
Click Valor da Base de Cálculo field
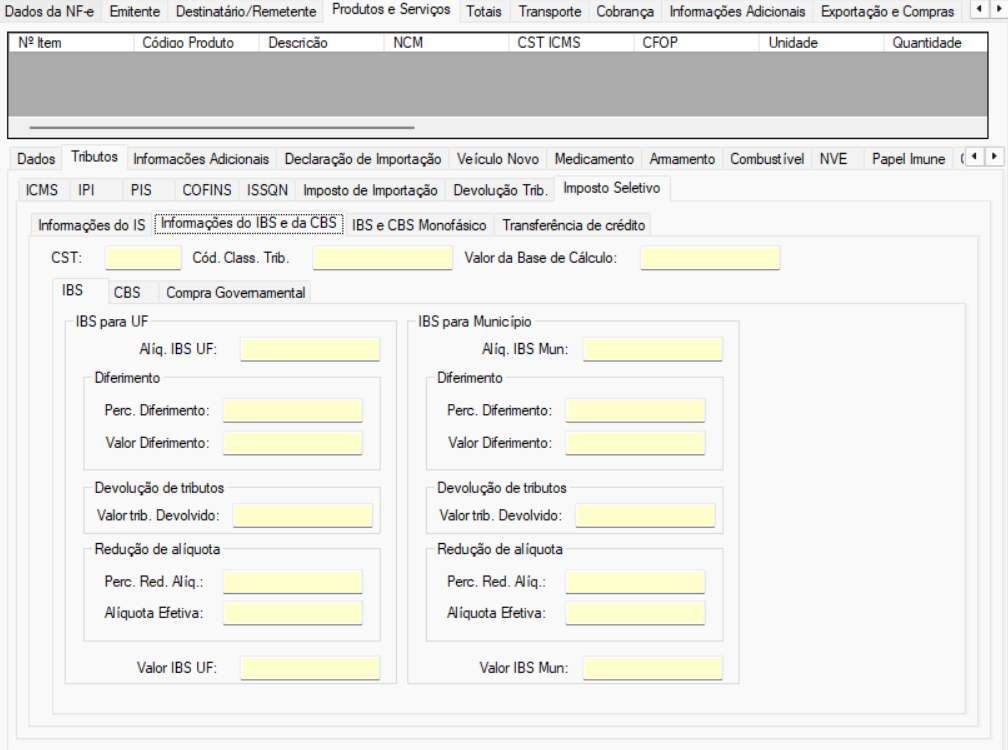tap(709, 258)
